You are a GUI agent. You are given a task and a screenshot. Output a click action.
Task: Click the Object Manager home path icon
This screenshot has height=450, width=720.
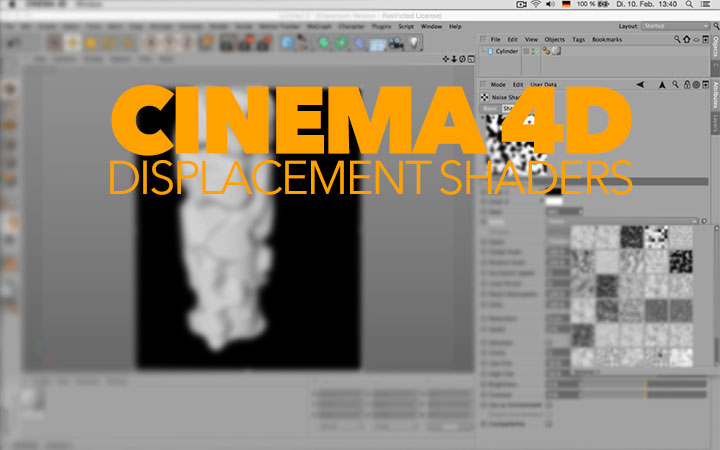point(686,39)
